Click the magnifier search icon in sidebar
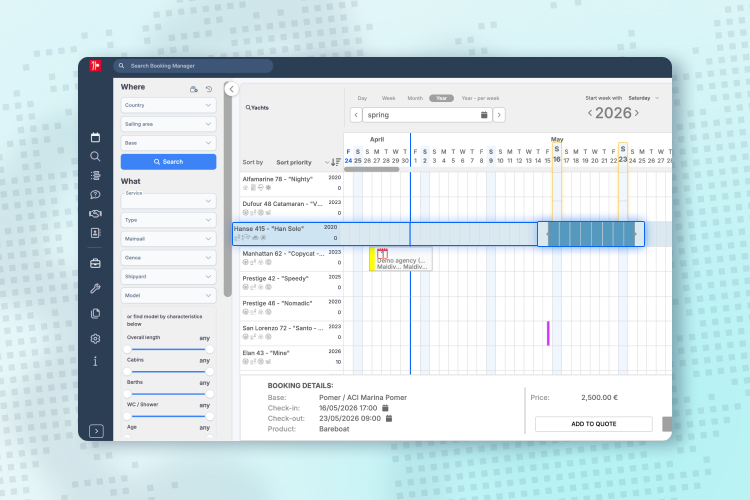 (x=95, y=156)
